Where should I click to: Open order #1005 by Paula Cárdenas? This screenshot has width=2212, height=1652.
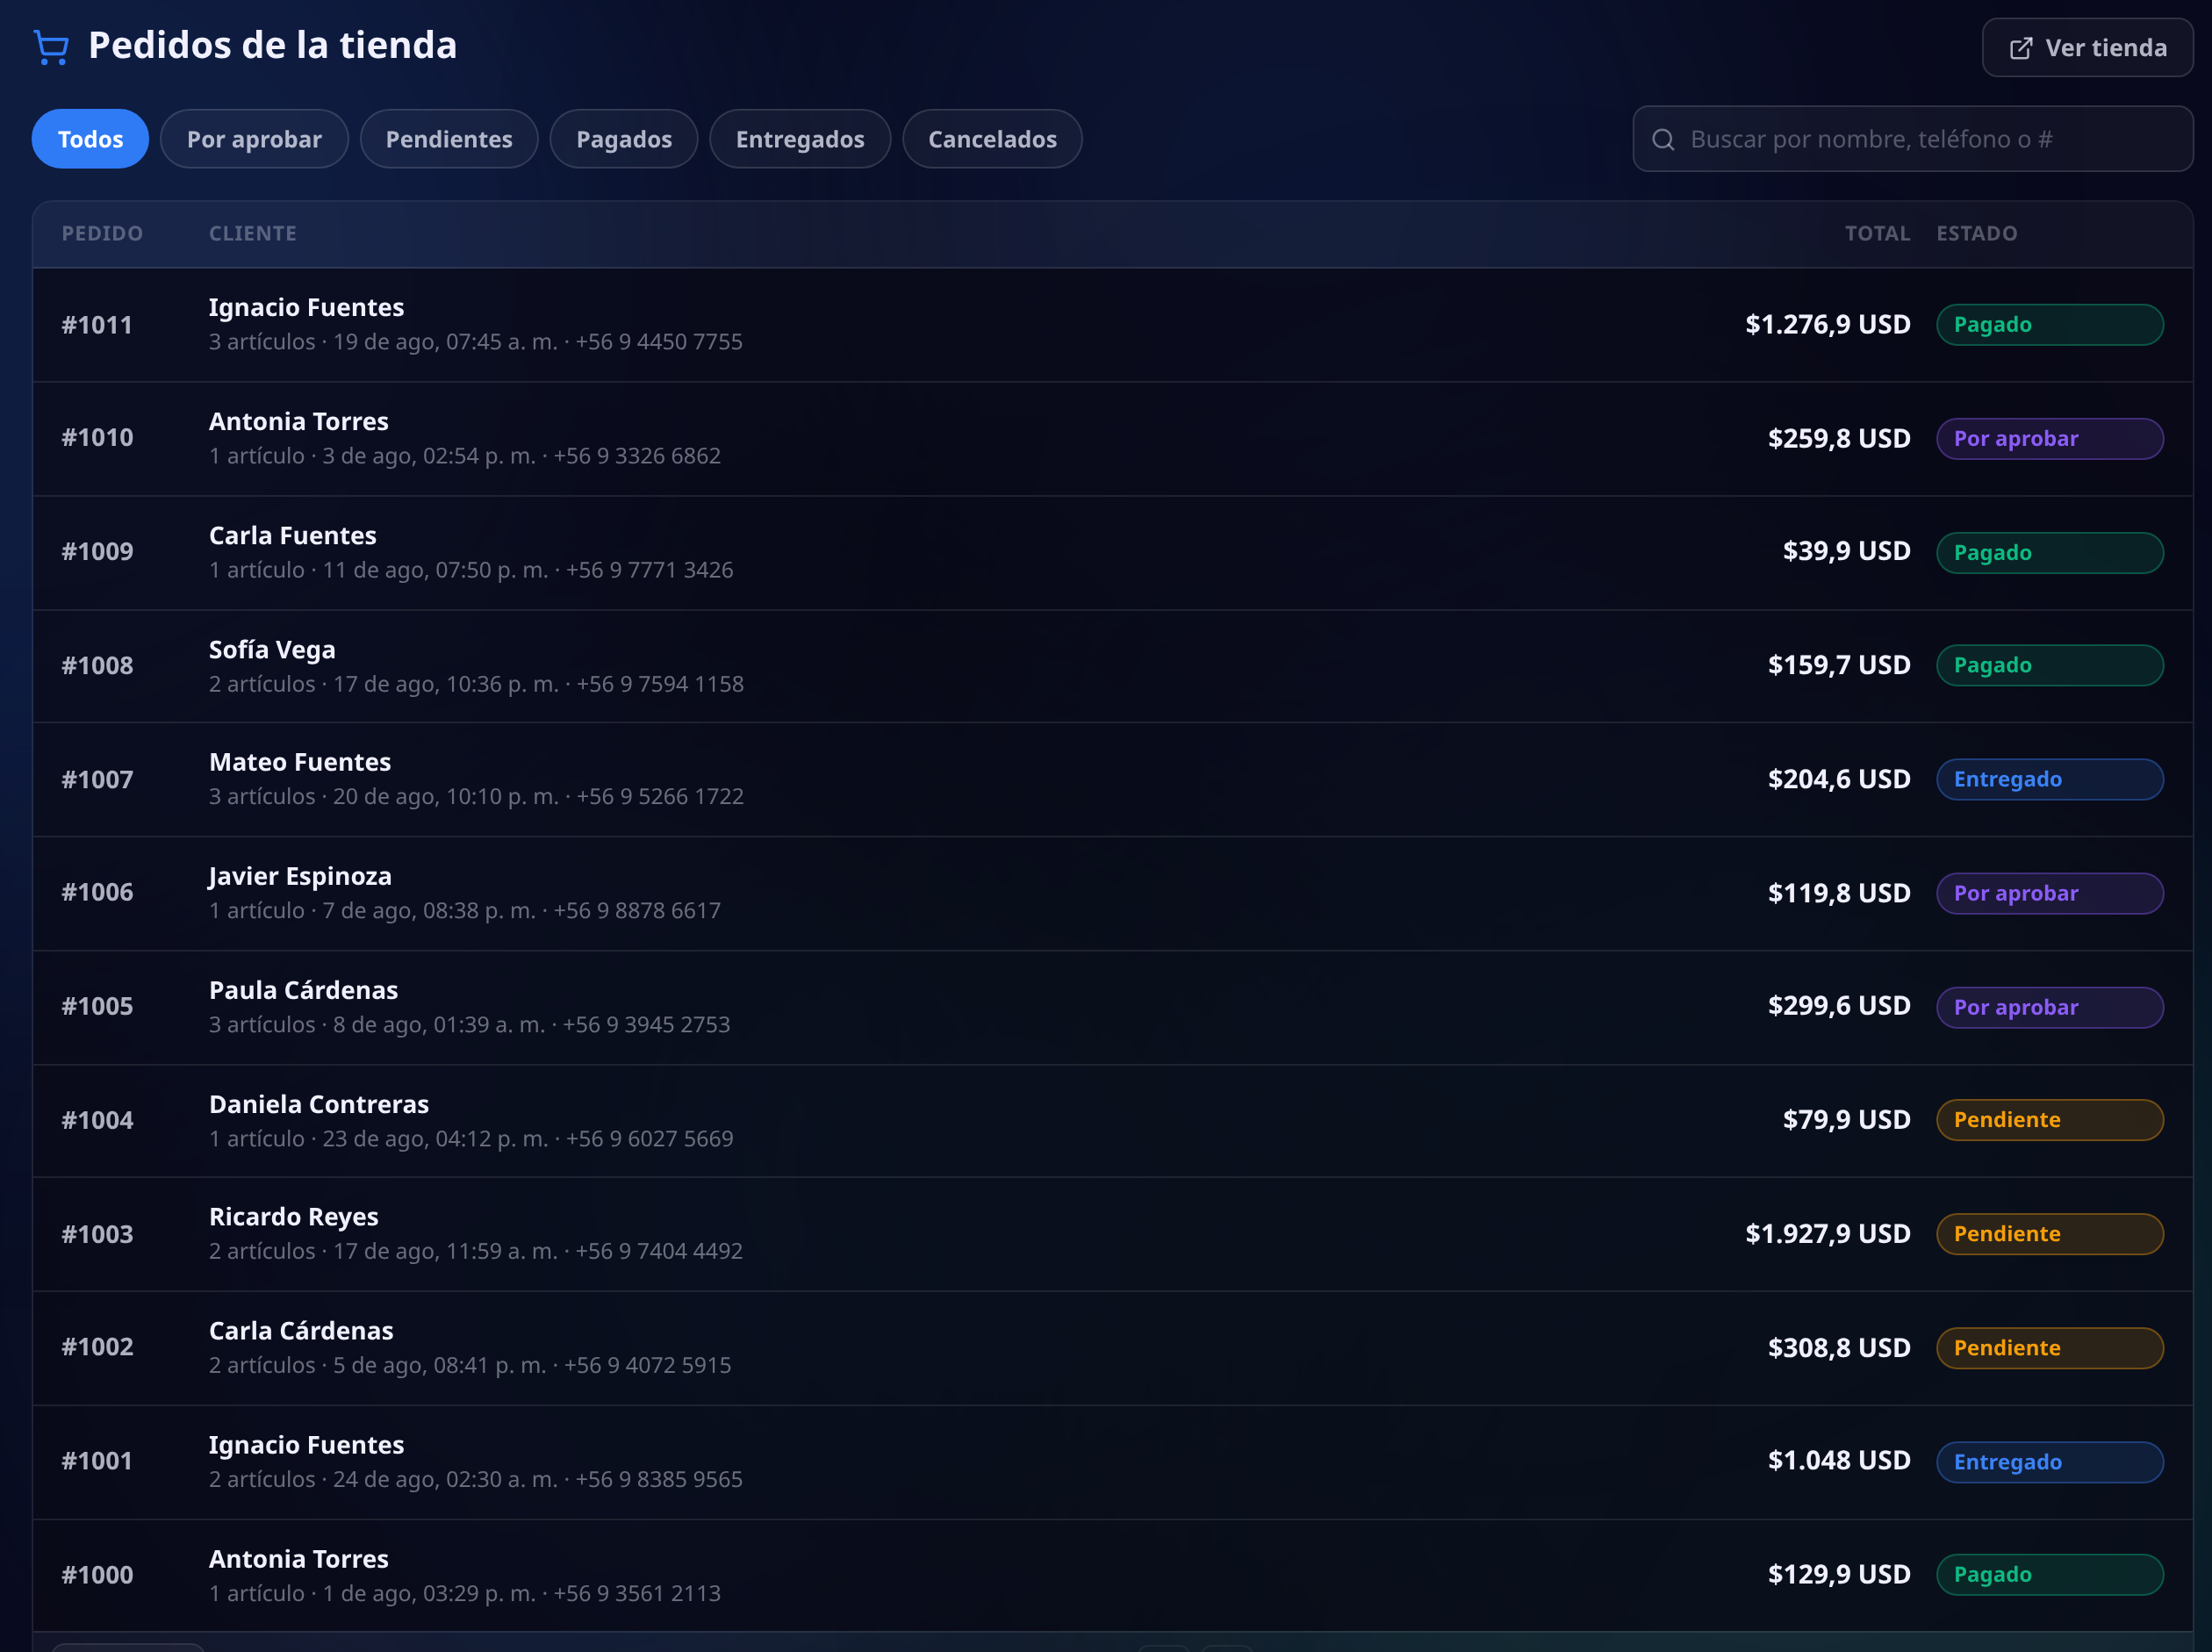pyautogui.click(x=1112, y=1007)
